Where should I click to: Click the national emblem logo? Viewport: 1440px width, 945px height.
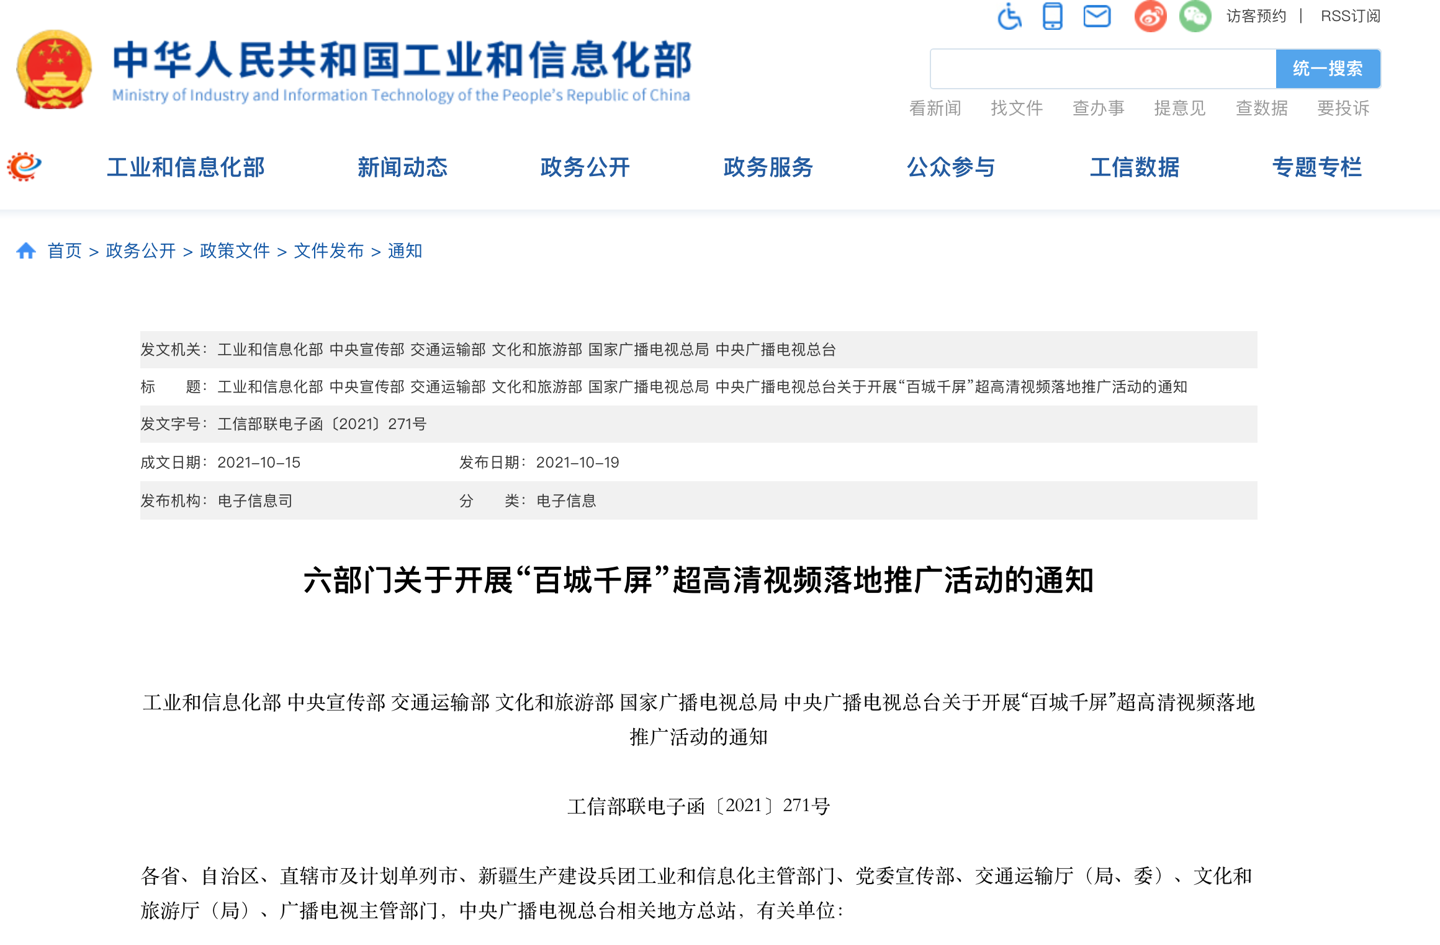coord(54,70)
